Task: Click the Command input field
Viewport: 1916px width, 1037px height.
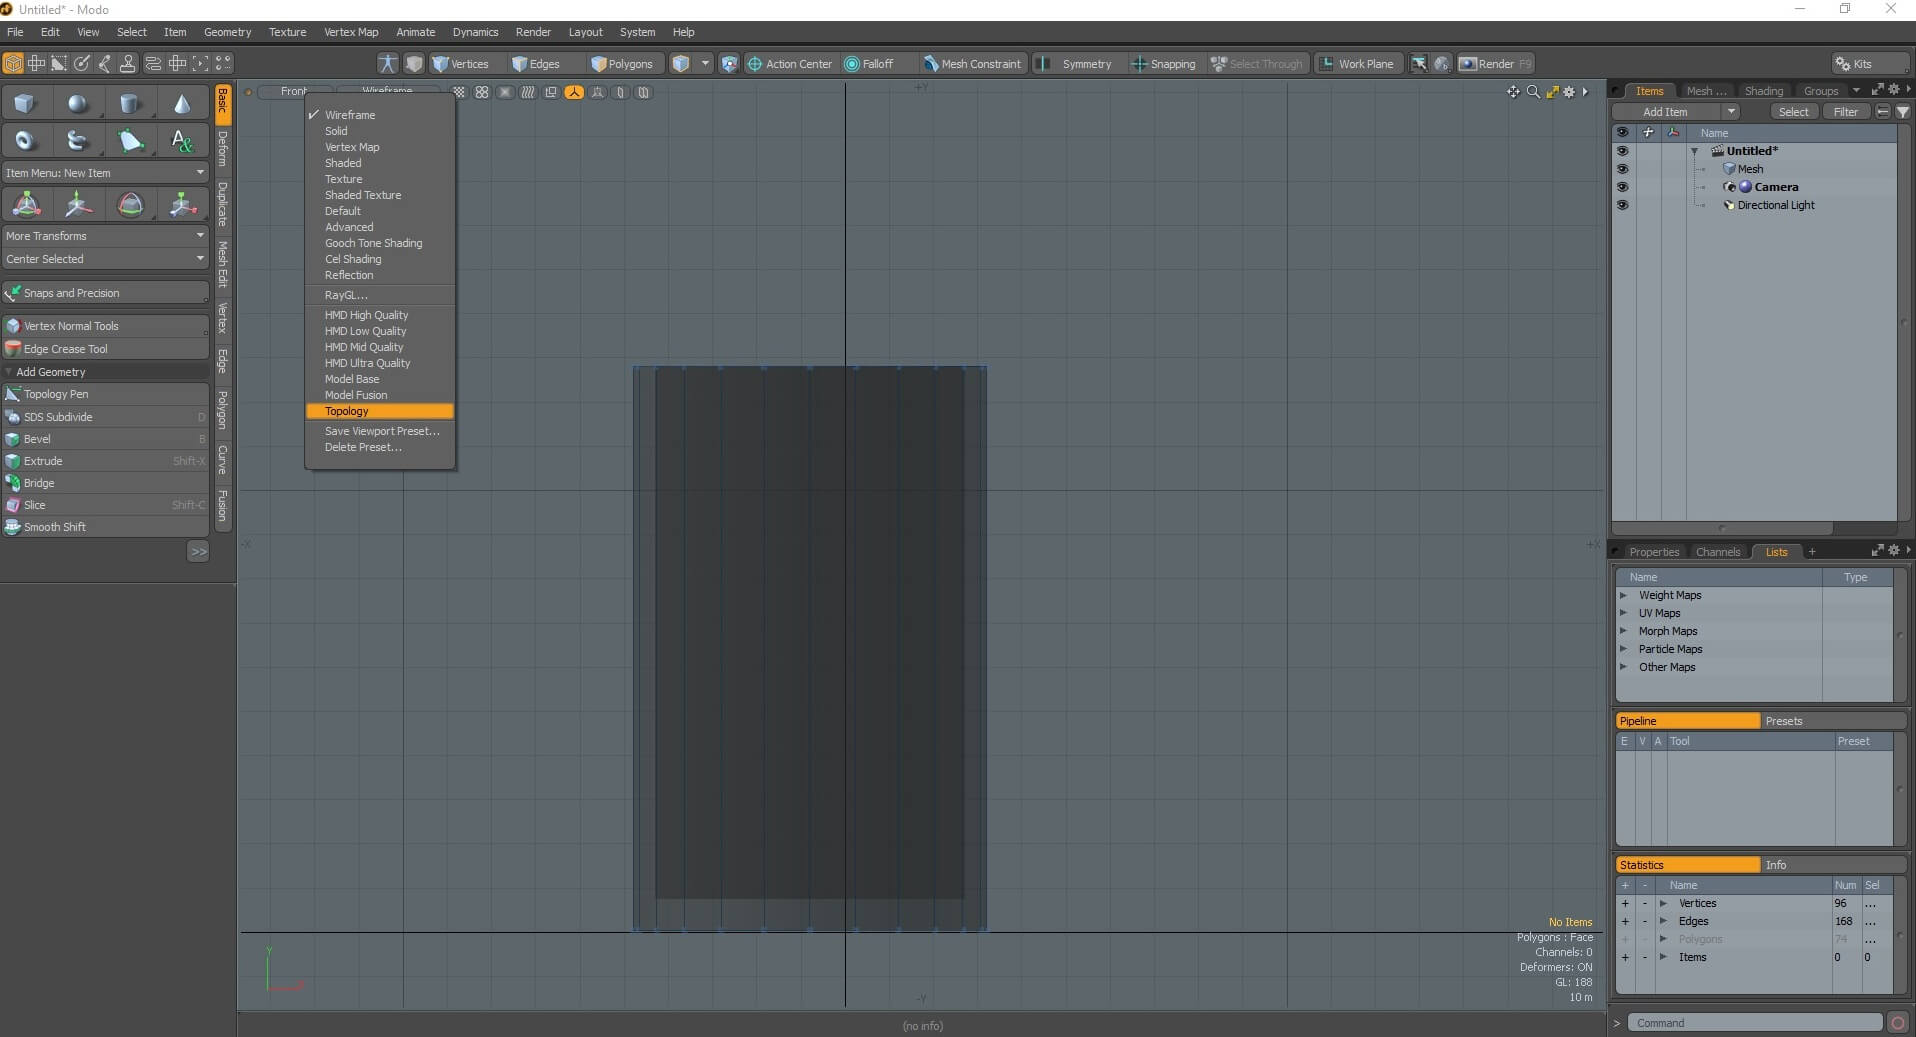Action: [x=1755, y=1022]
